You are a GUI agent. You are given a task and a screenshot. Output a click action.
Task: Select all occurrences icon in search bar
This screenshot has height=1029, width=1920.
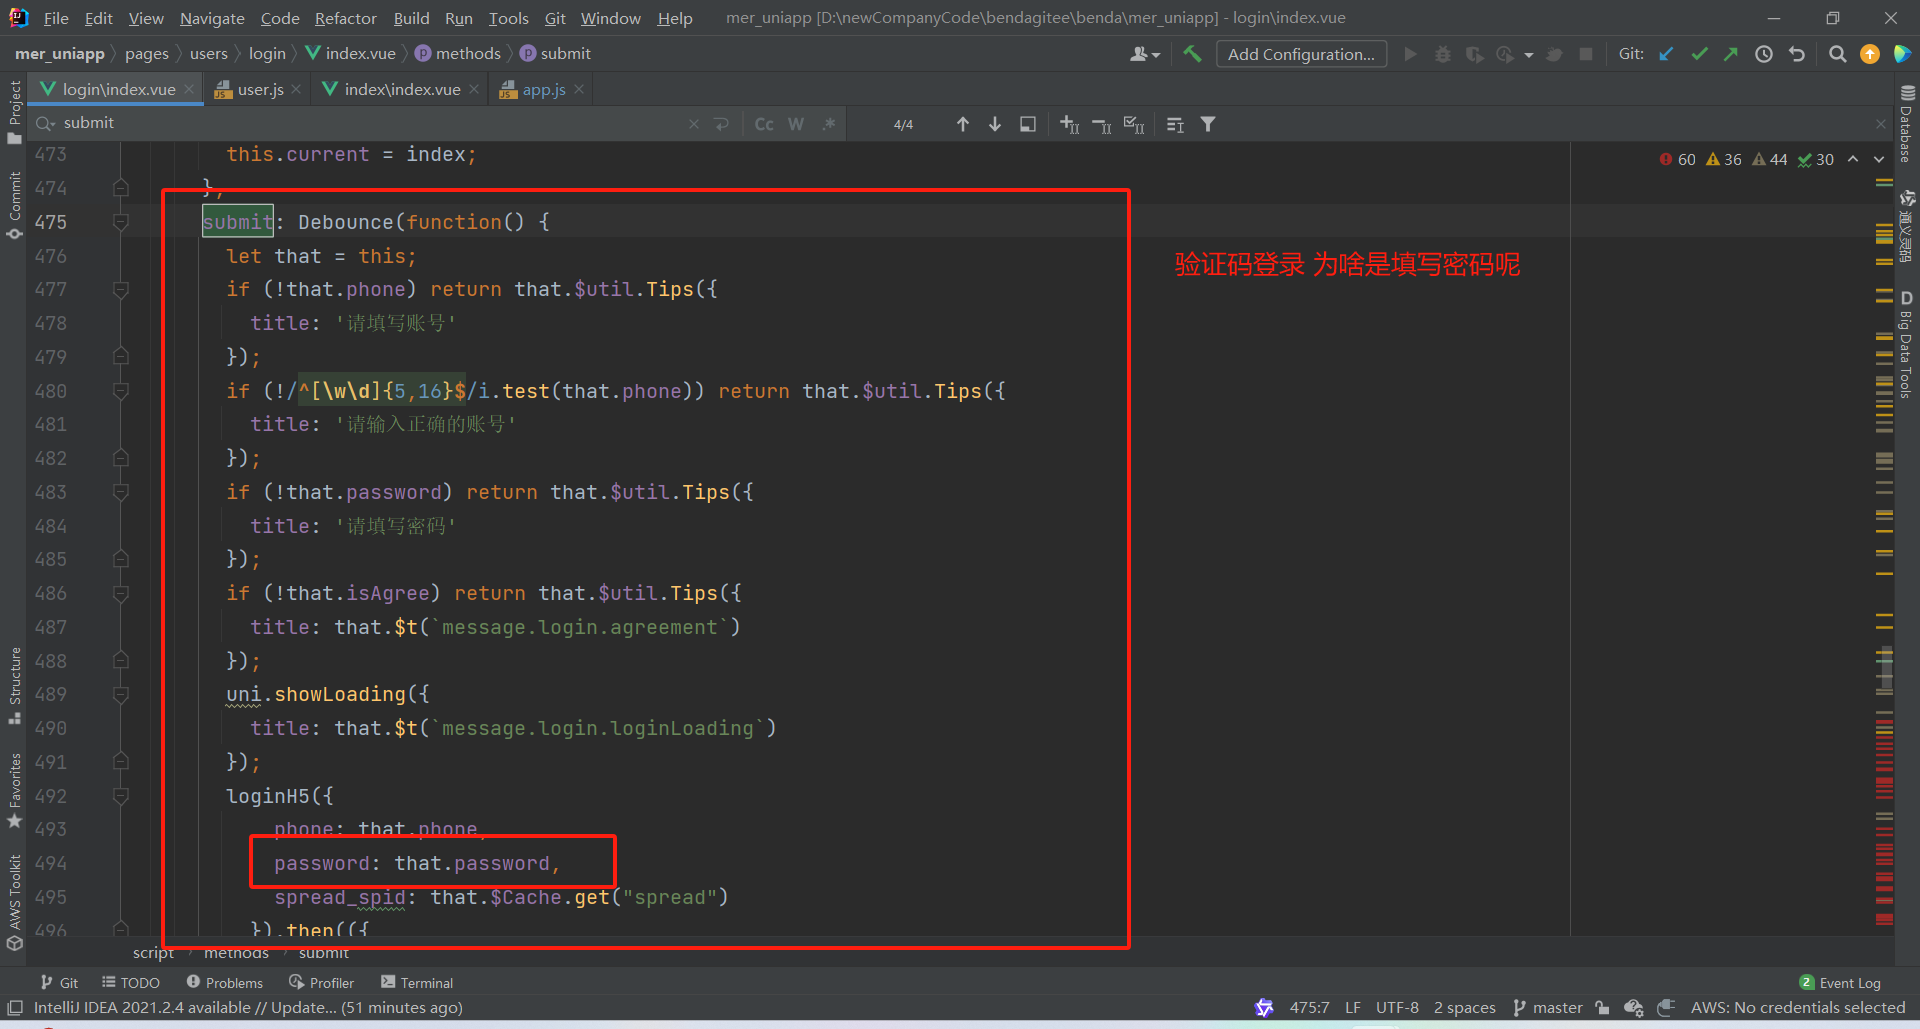click(x=1133, y=124)
